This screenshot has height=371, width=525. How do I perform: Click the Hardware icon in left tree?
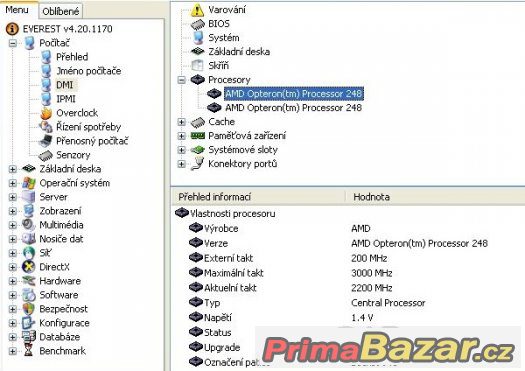29,281
